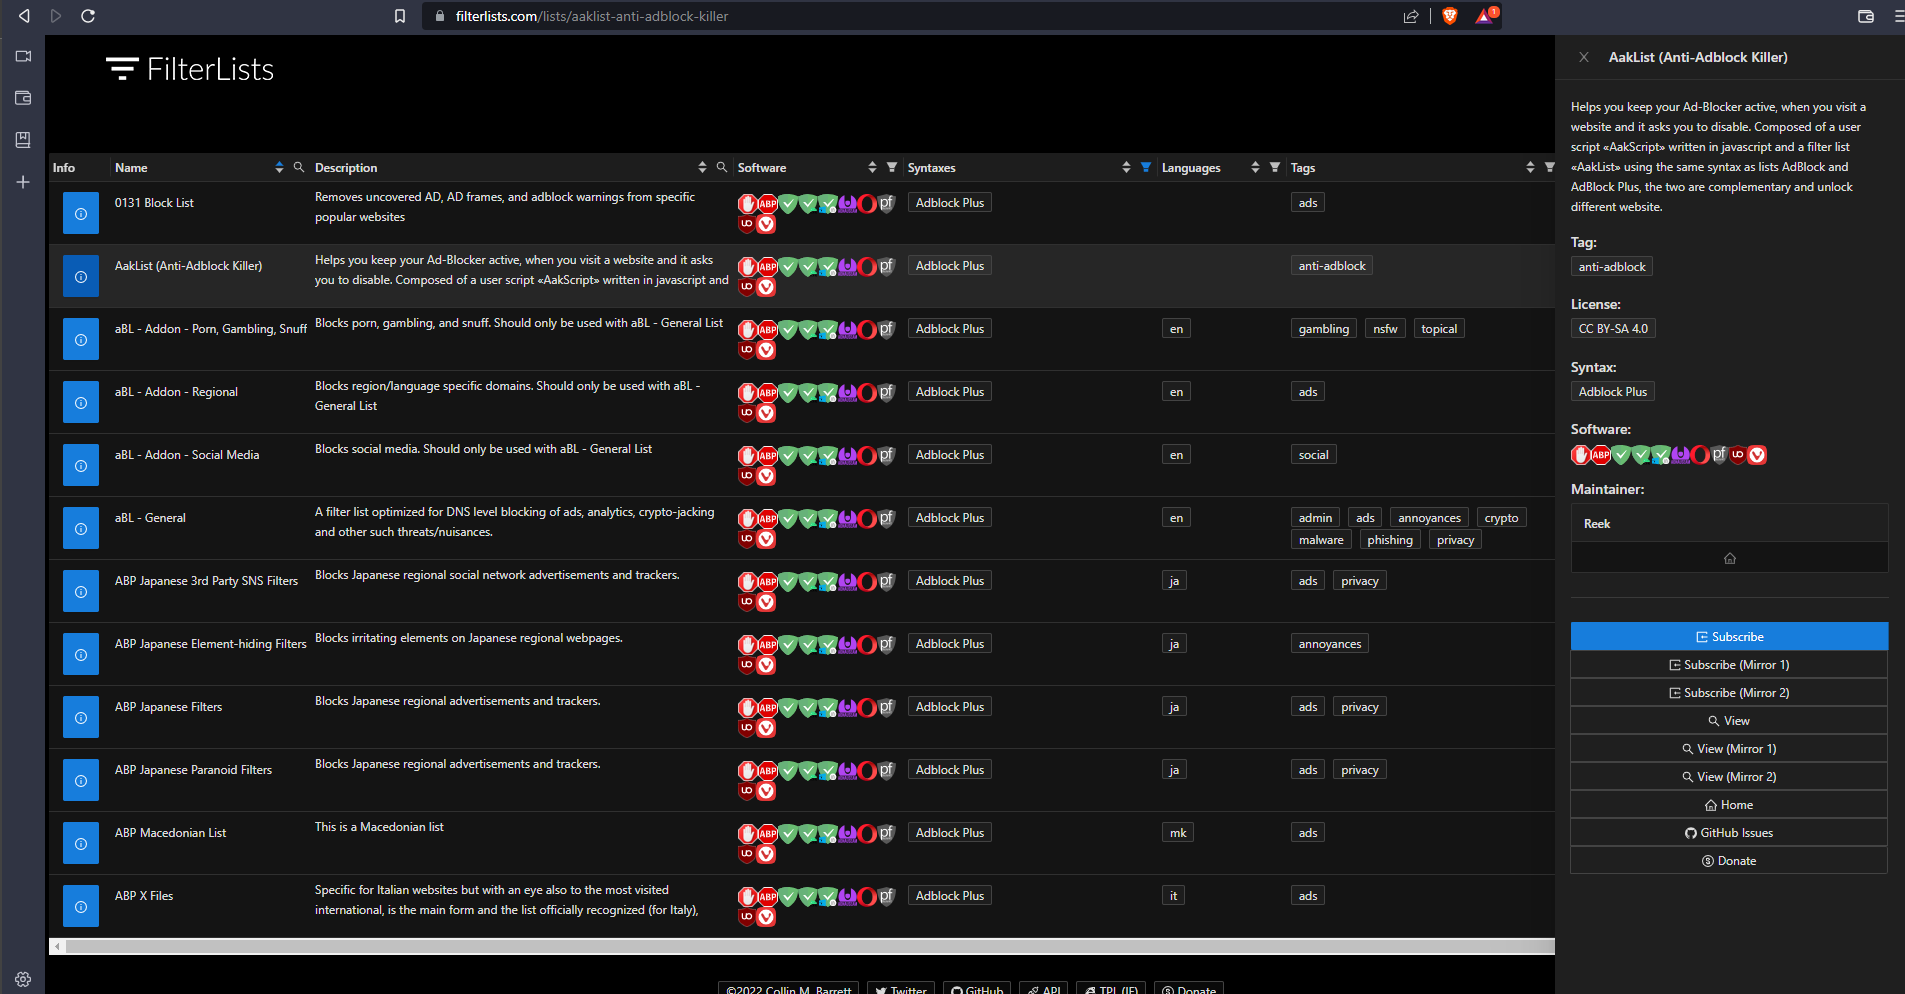Open the anti-adblock tag link in the side panel
Screen dimensions: 1905x994
(1611, 266)
